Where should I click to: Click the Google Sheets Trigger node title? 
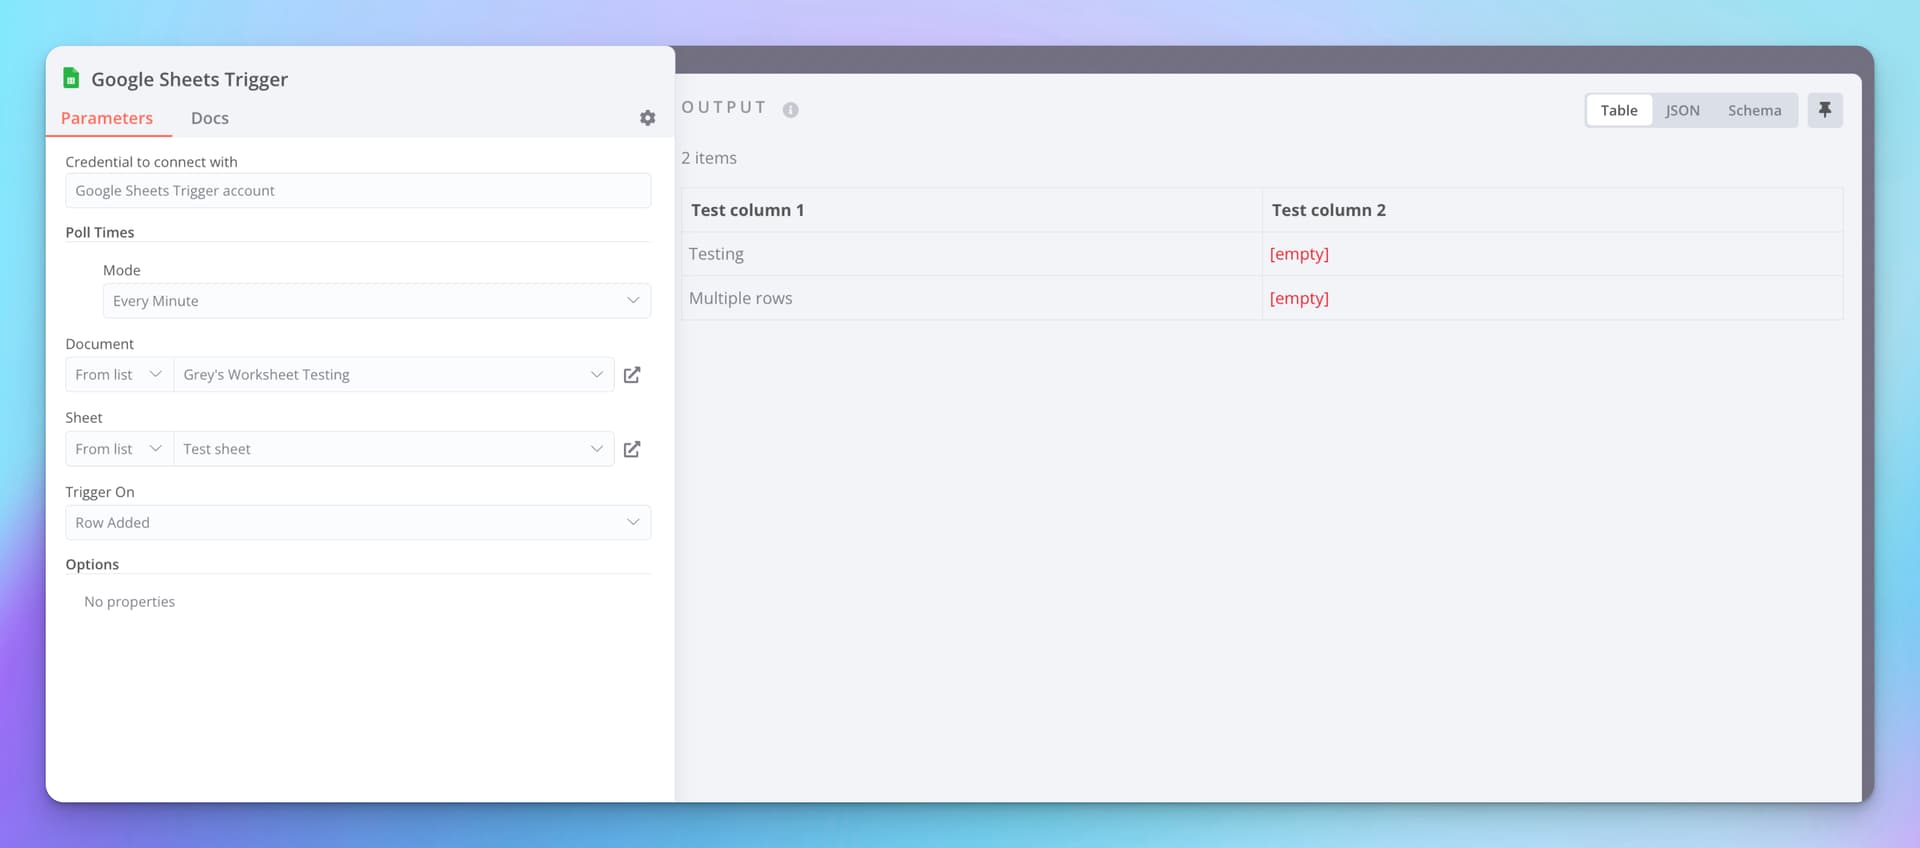coord(189,79)
